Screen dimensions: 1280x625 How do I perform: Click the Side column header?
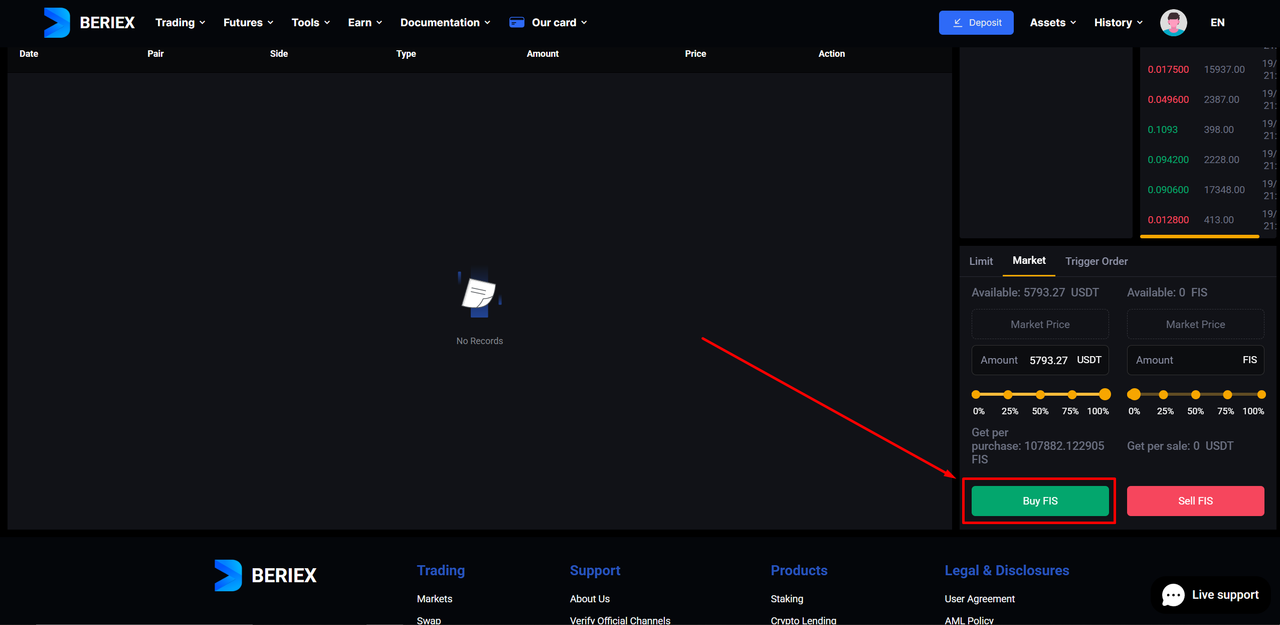[279, 54]
